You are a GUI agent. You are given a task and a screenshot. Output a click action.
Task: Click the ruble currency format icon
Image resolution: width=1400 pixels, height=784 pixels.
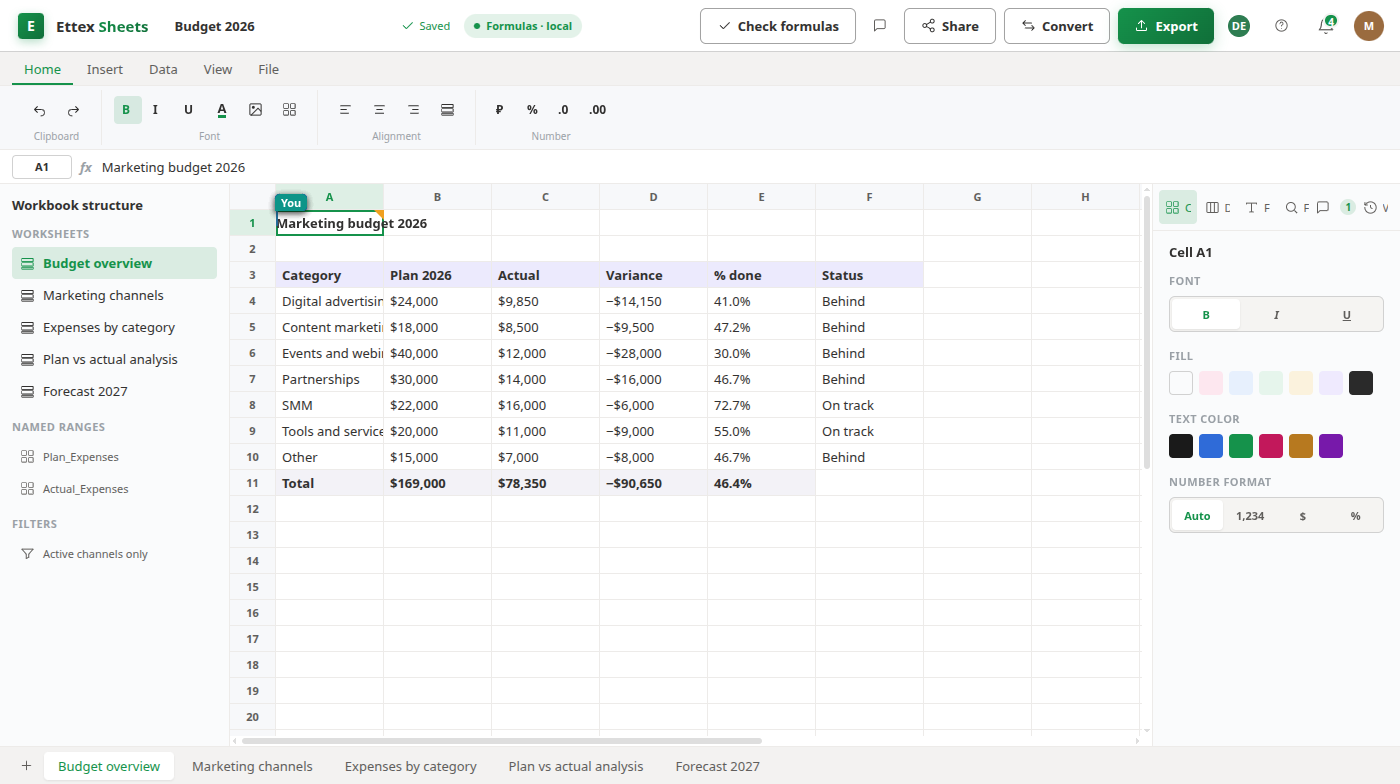pos(499,110)
